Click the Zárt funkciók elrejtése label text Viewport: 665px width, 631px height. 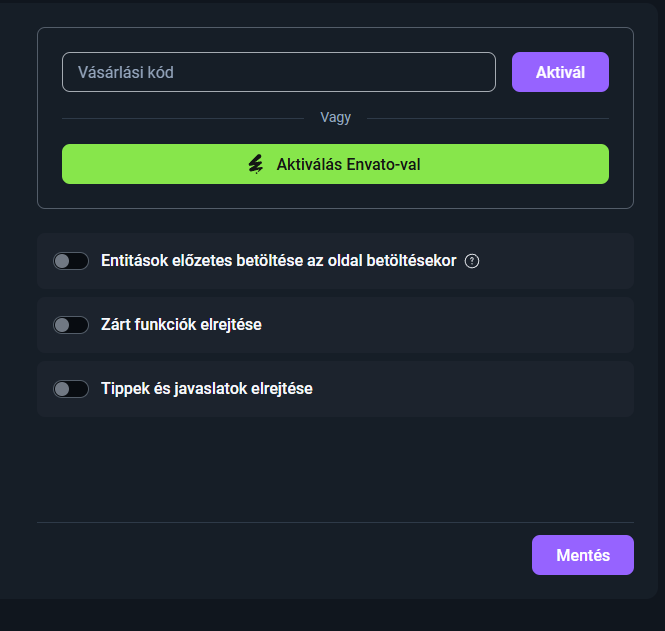(181, 325)
